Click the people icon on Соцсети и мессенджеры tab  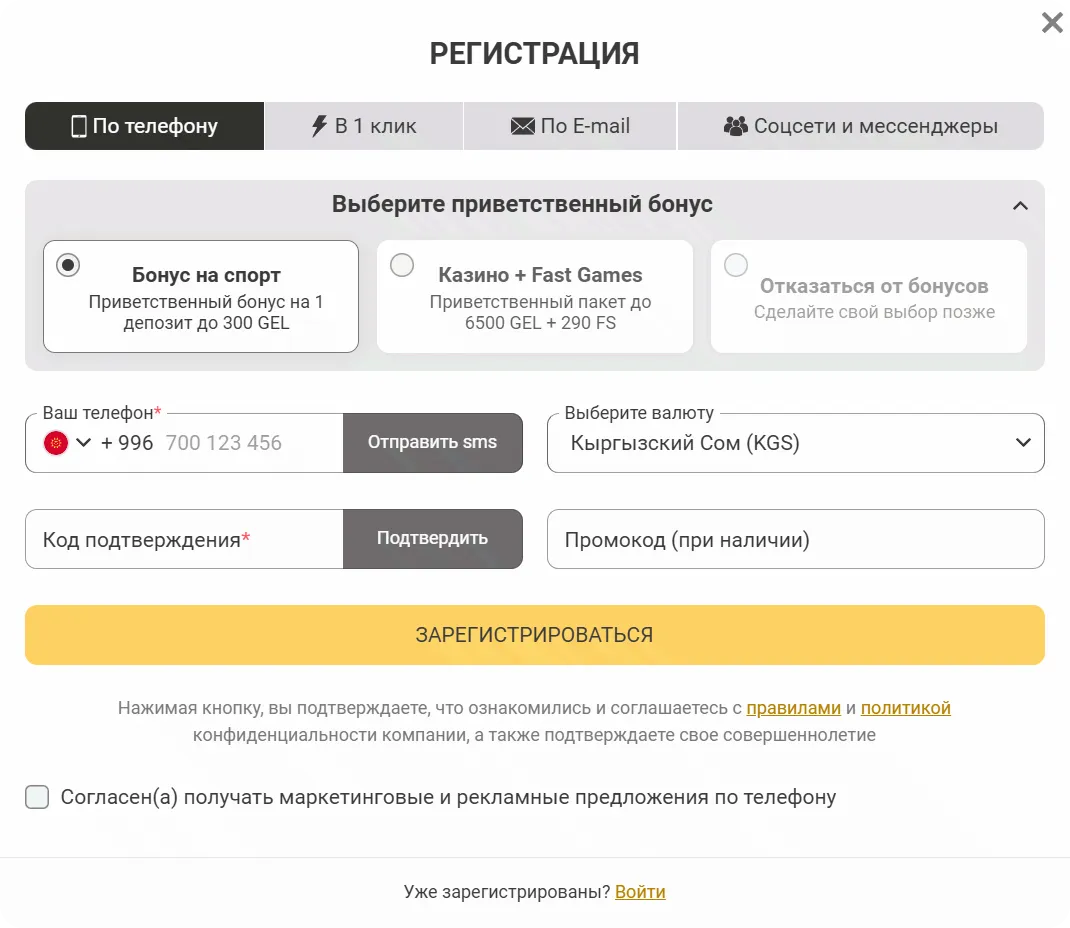tap(738, 125)
